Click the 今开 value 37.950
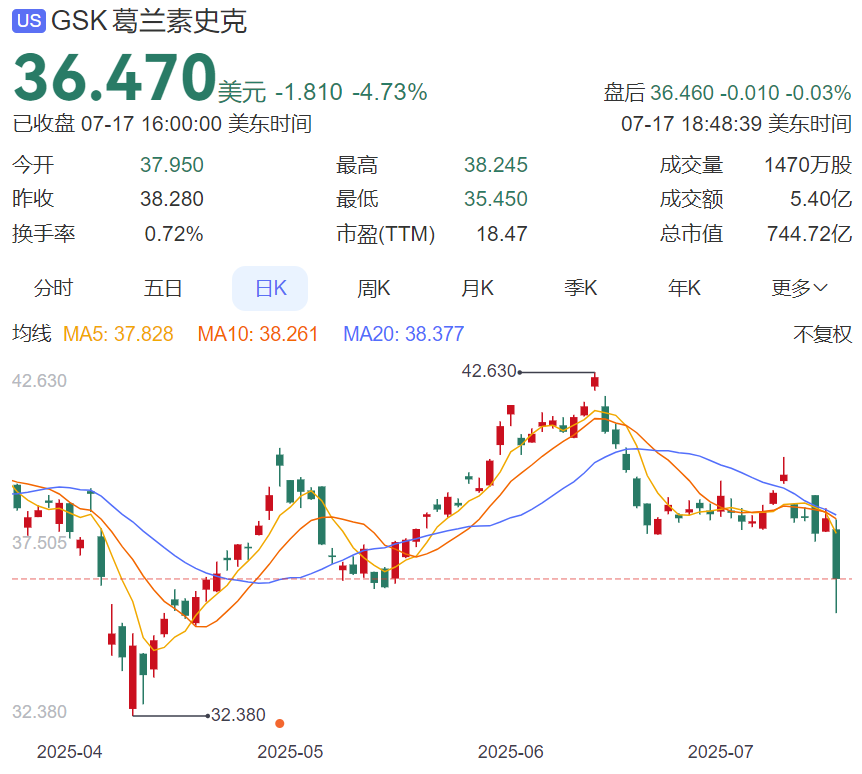862x774 pixels. pyautogui.click(x=172, y=165)
